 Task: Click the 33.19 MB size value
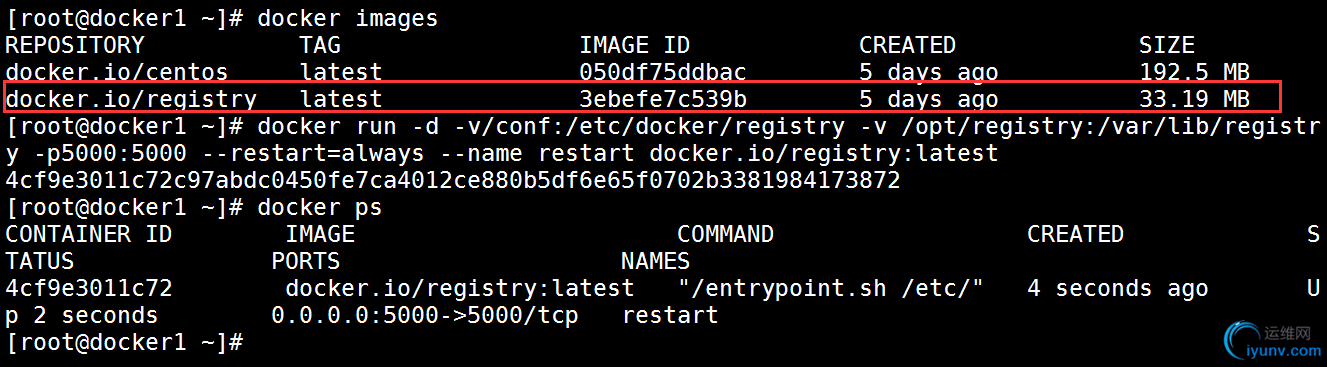[x=1194, y=99]
